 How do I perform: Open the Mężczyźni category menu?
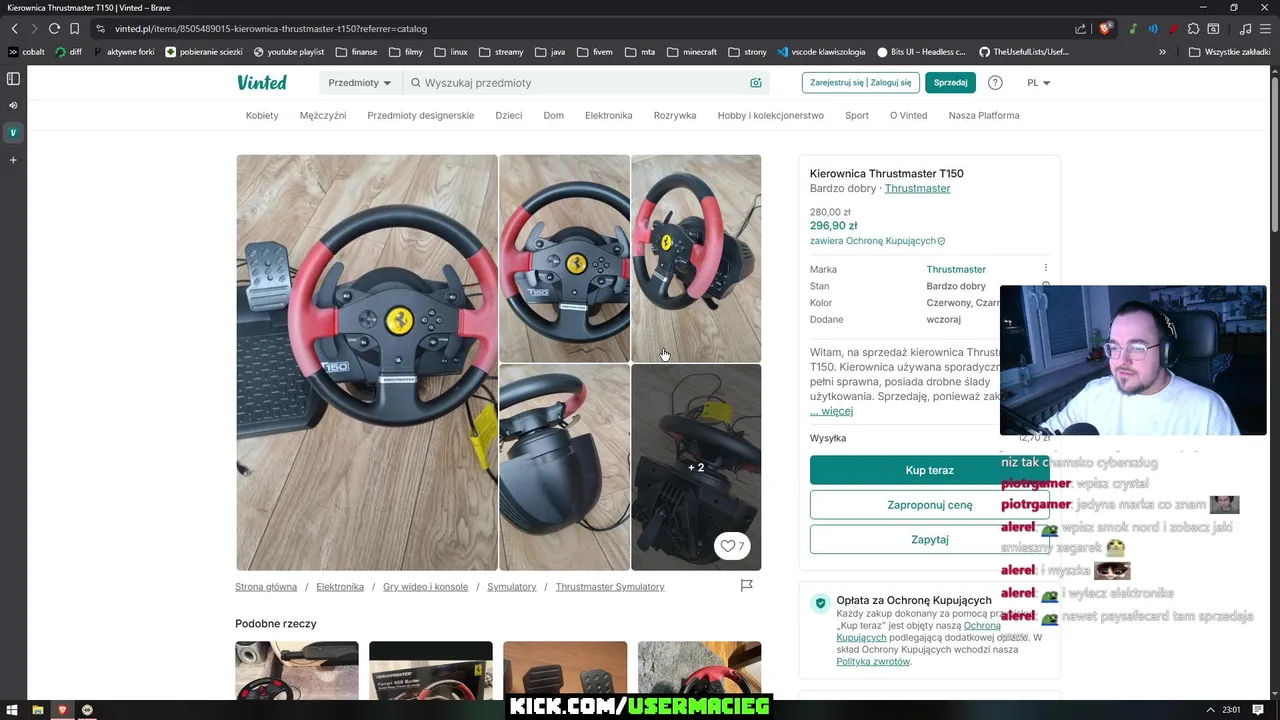point(323,115)
